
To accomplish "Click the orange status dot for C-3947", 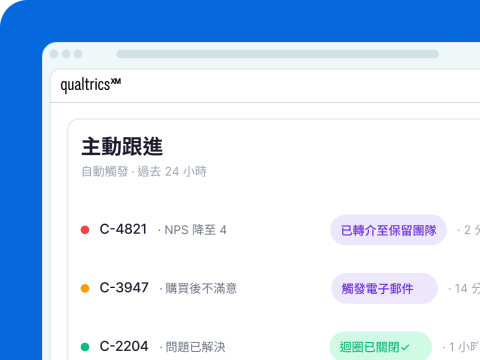I will (85, 288).
